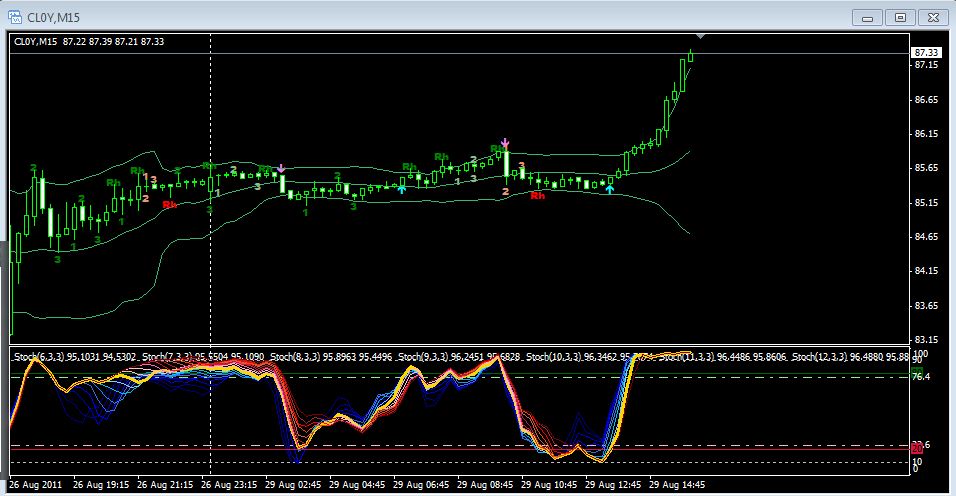Click the 85.15 price scale value

[927, 202]
